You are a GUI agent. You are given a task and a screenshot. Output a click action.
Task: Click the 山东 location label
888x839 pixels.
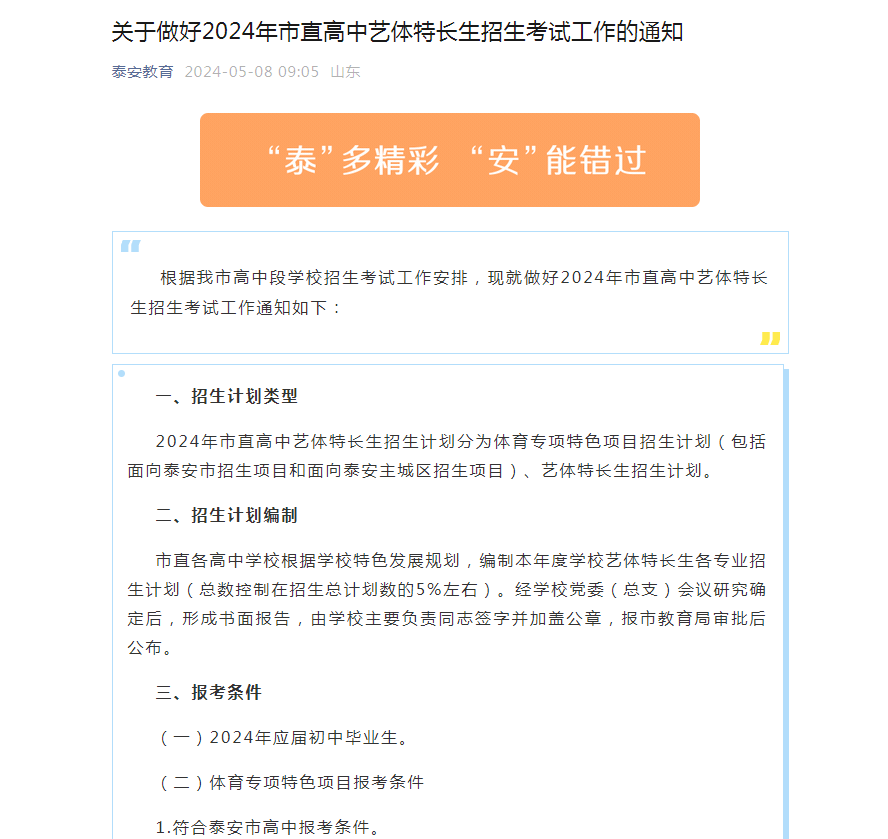(x=345, y=72)
